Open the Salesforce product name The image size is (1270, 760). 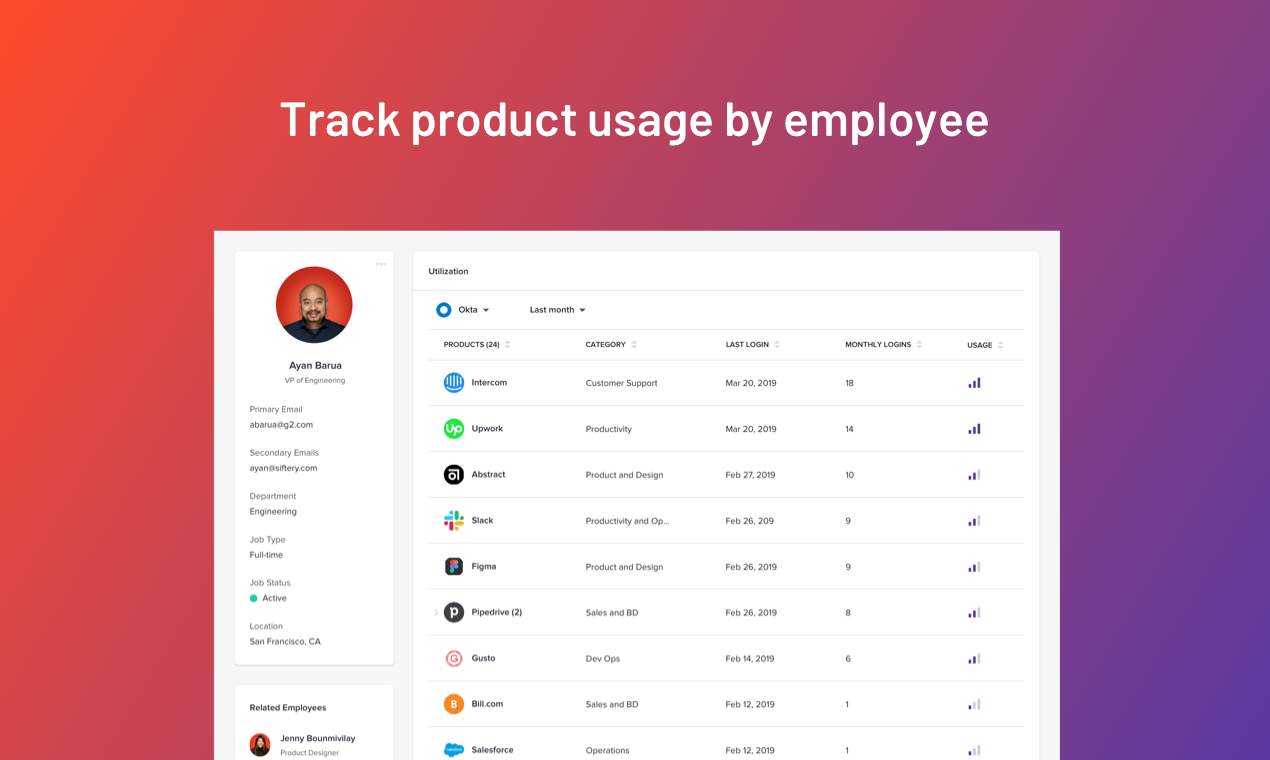point(493,750)
